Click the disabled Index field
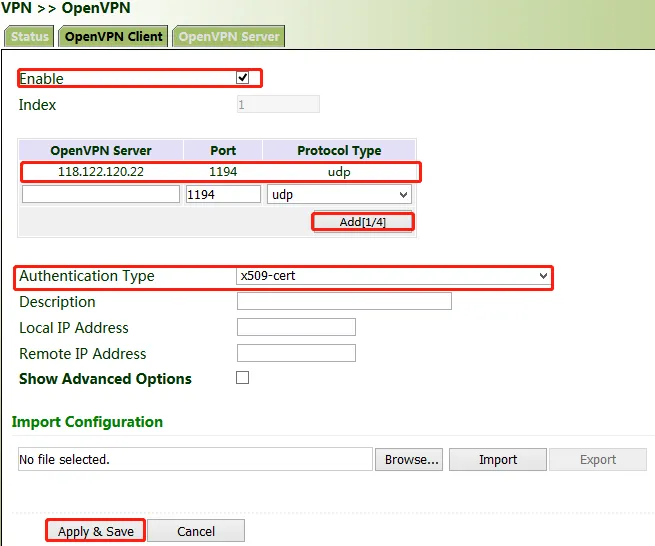The image size is (655, 546). [x=278, y=104]
